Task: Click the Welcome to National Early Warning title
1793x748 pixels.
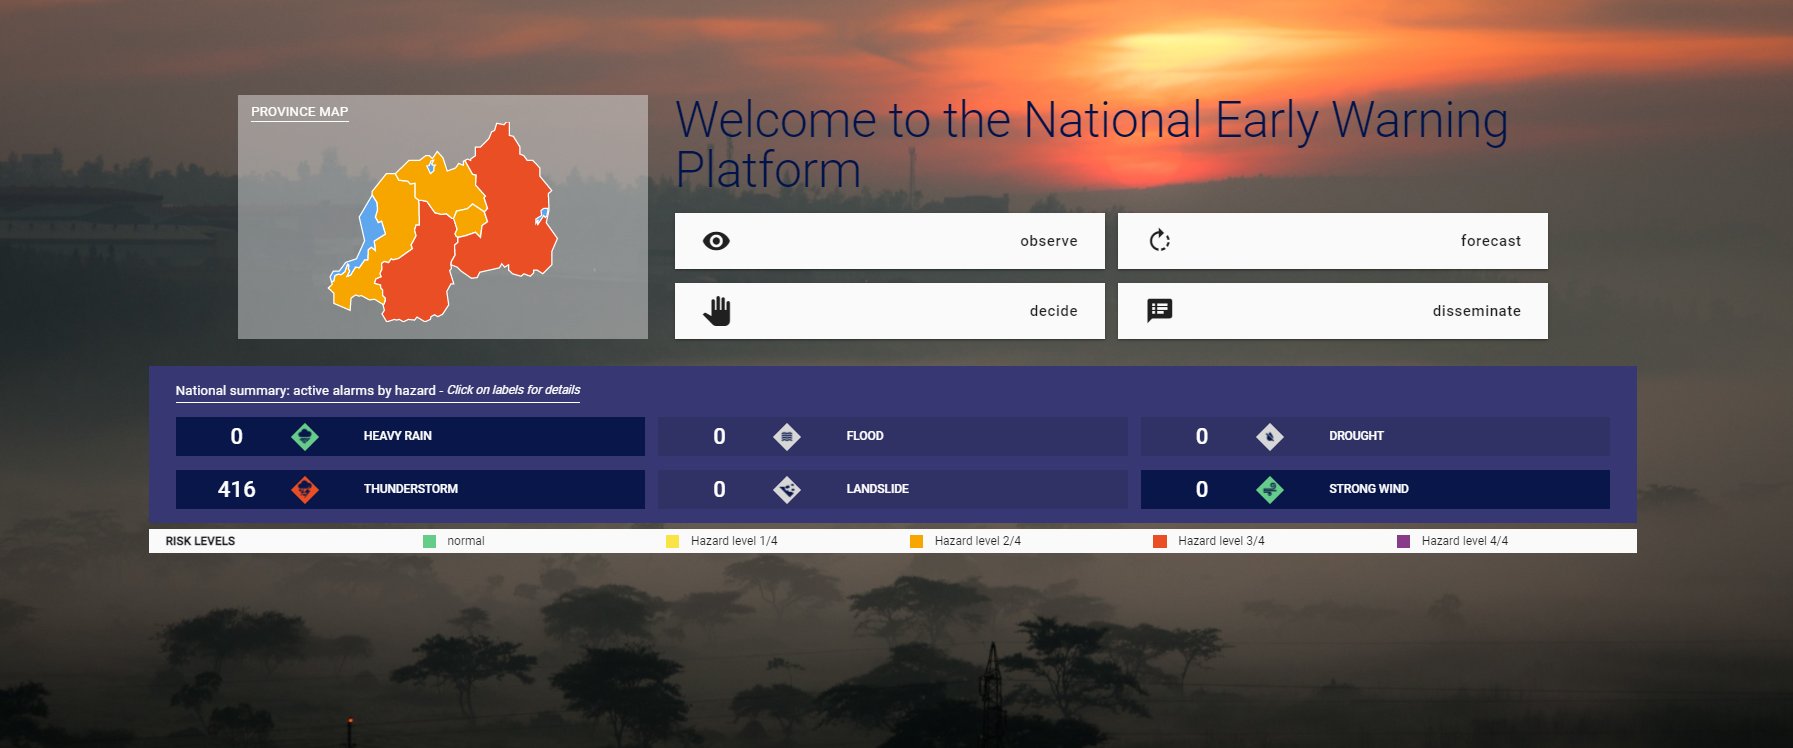Action: click(x=1091, y=144)
